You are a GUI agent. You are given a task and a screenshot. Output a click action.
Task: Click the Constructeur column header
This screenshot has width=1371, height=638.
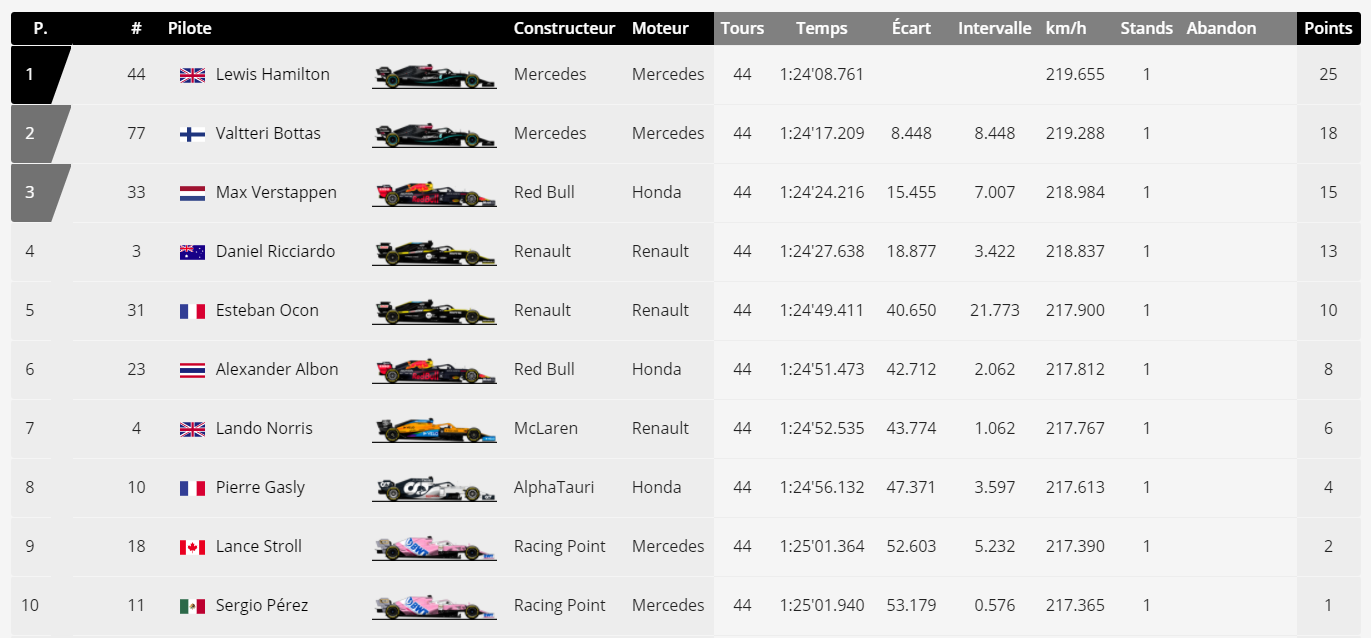coord(564,28)
